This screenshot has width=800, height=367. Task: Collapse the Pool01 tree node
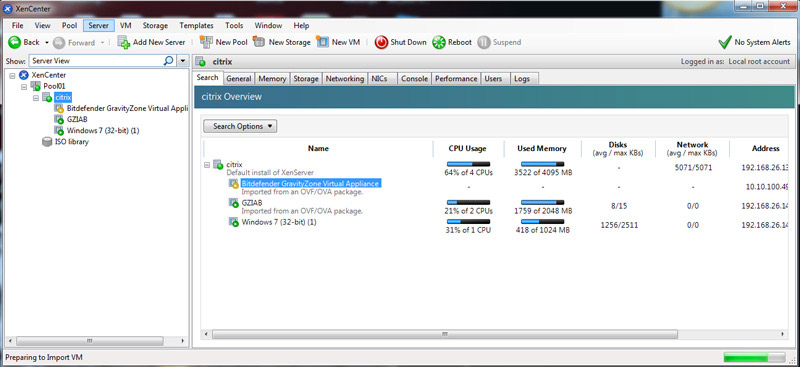(24, 86)
